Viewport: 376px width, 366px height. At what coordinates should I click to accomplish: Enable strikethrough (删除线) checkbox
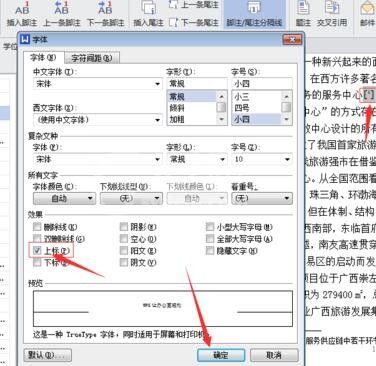(x=37, y=227)
